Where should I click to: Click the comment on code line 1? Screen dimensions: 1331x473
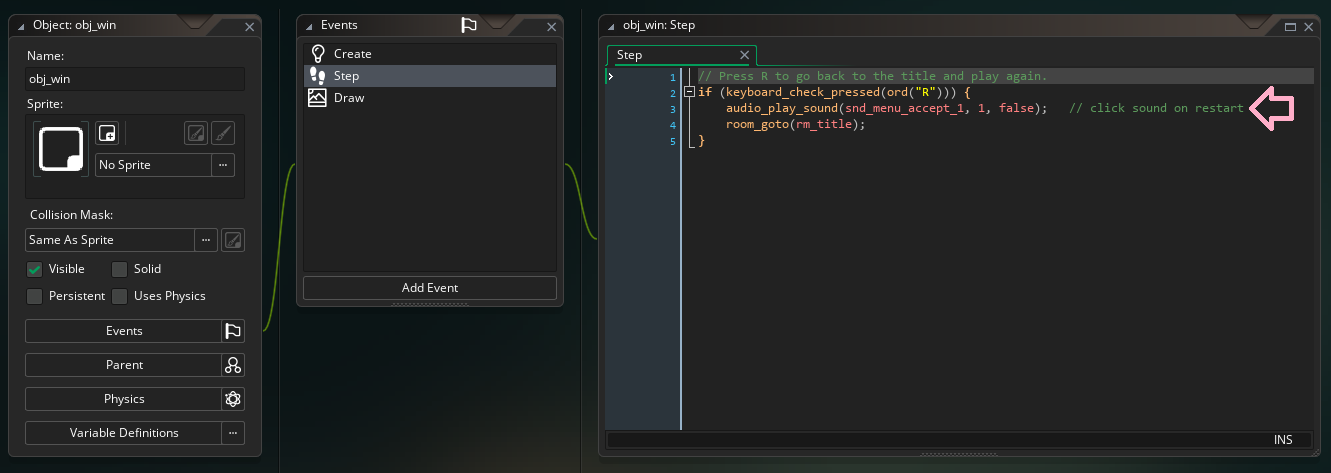coord(872,76)
